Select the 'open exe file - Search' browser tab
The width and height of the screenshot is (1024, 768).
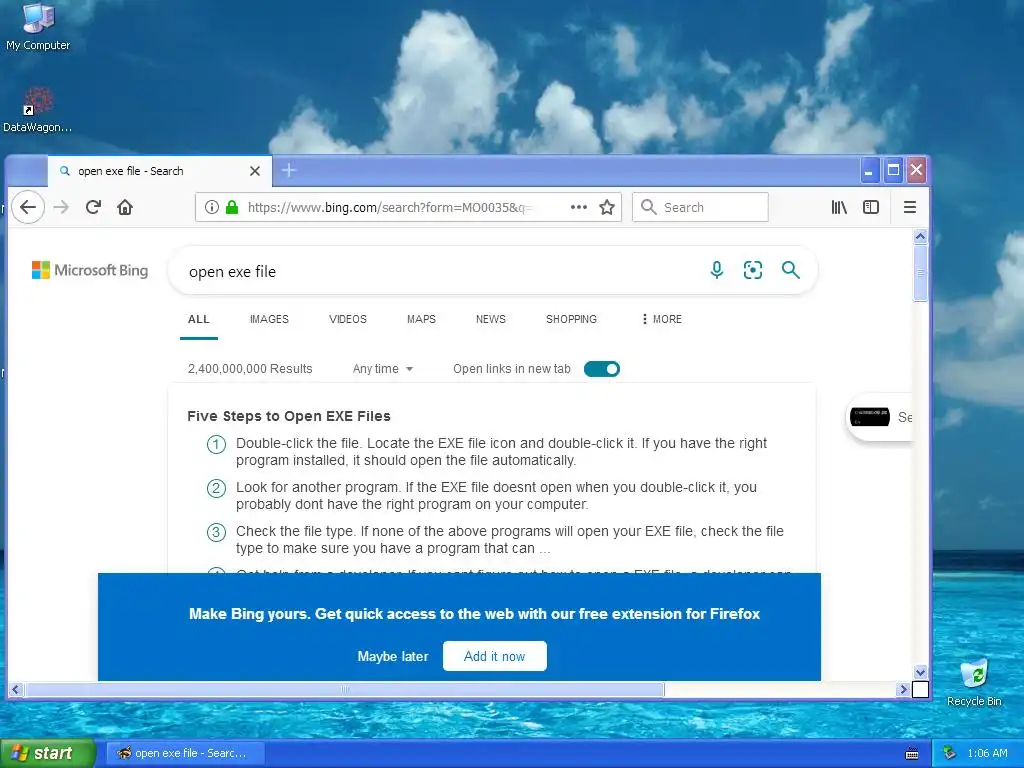coord(159,171)
